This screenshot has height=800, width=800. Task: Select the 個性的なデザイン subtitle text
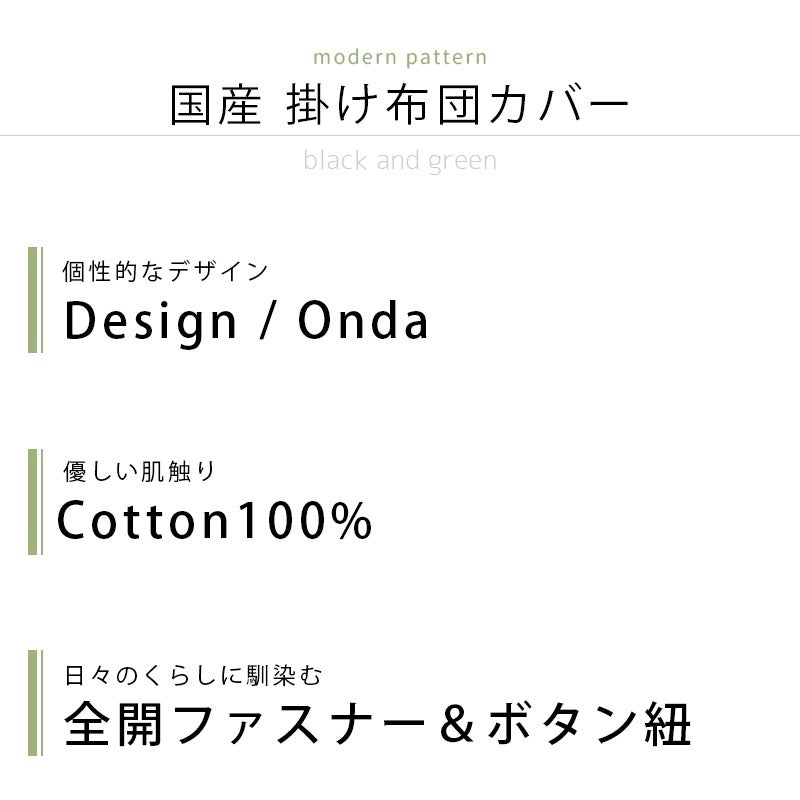165,271
